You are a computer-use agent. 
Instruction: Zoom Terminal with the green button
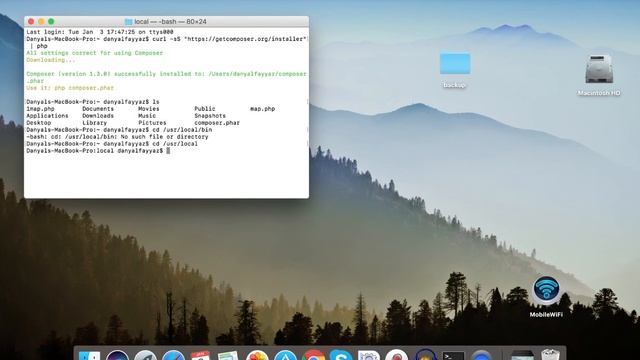tap(51, 22)
